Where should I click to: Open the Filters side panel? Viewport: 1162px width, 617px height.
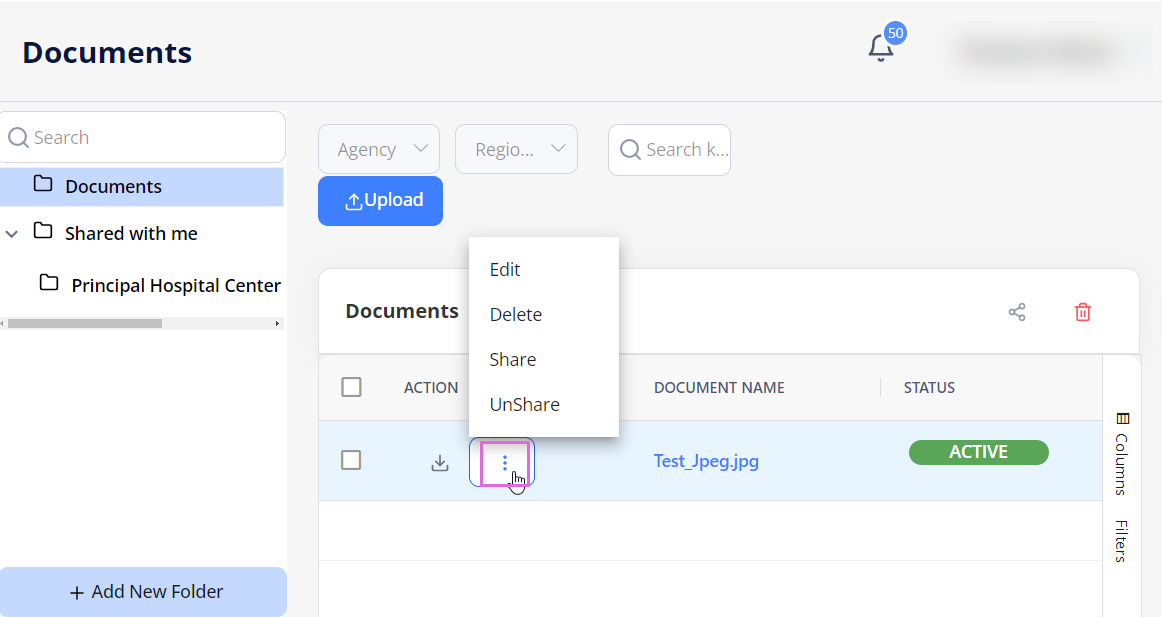coord(1122,541)
